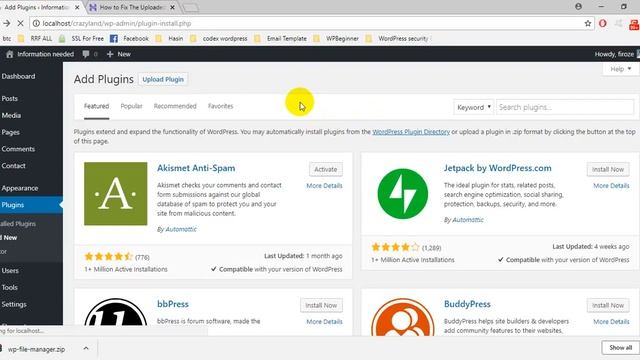Open the SSL For Free bookmark
This screenshot has height=360, width=640.
tap(81, 38)
